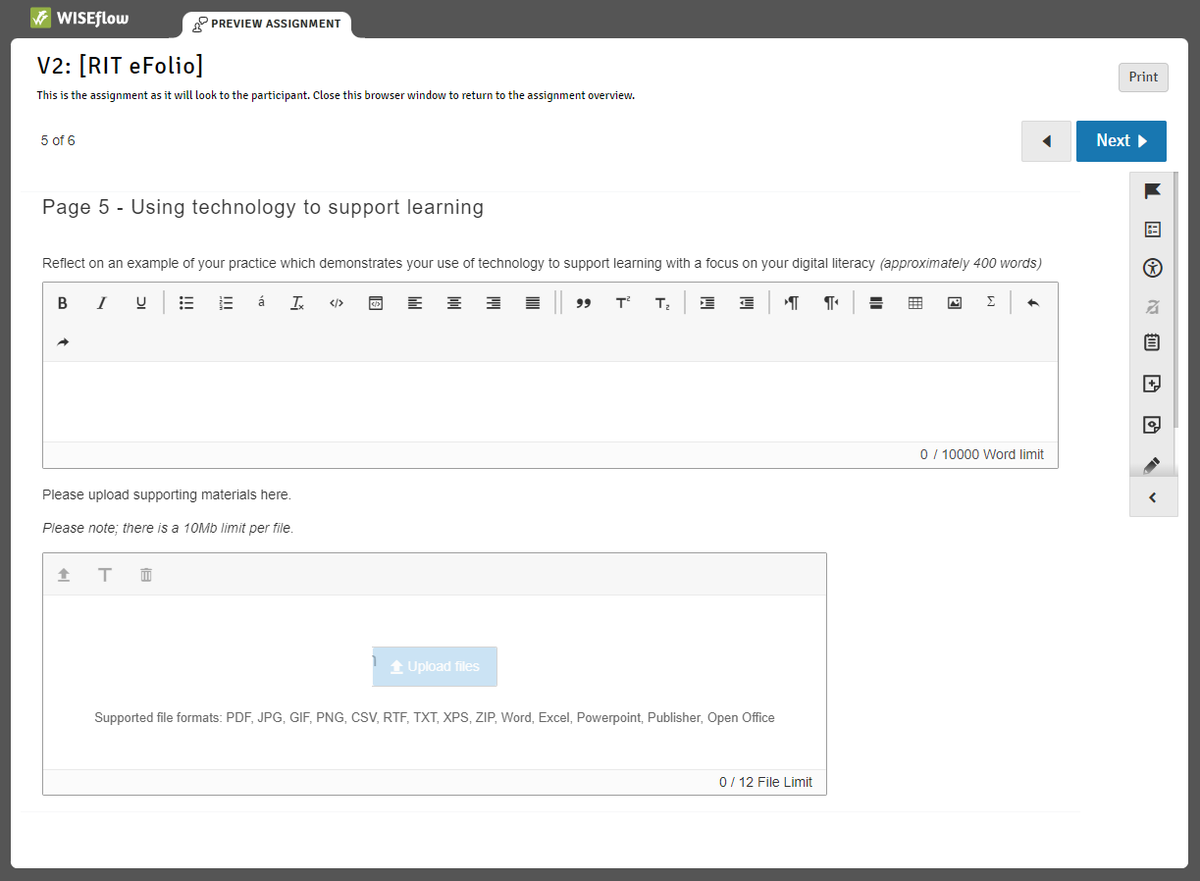Click the upload icon in file toolbar
This screenshot has height=881, width=1200.
point(64,575)
